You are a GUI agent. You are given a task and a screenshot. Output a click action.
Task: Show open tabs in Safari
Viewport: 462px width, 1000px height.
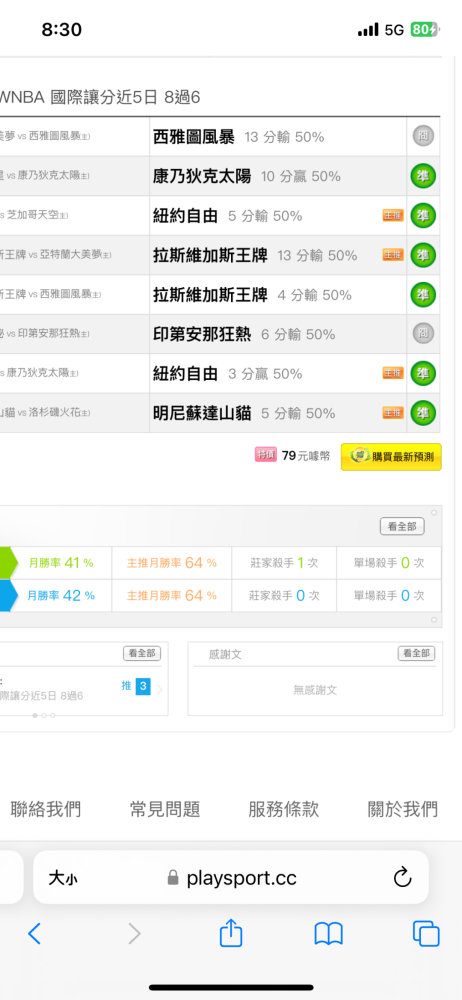coord(426,934)
